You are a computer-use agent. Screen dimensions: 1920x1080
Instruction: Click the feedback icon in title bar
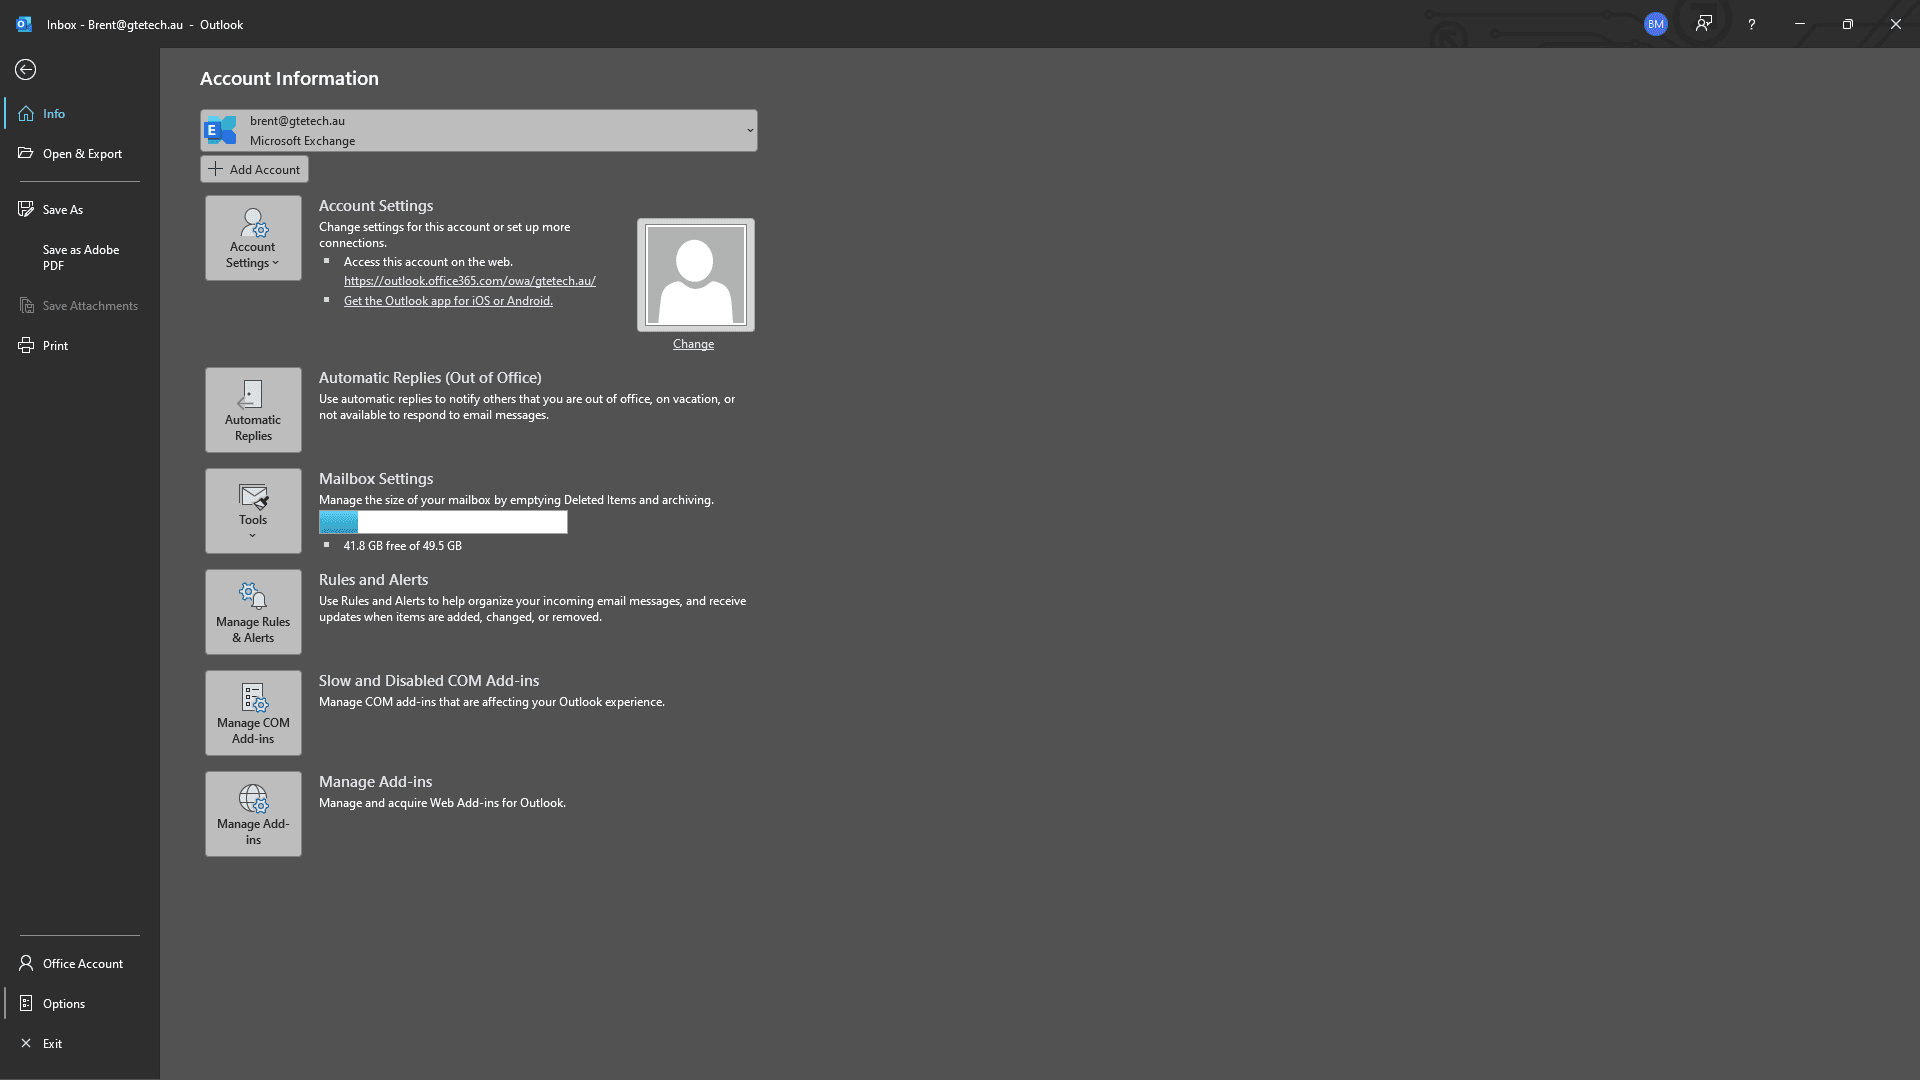click(1704, 24)
